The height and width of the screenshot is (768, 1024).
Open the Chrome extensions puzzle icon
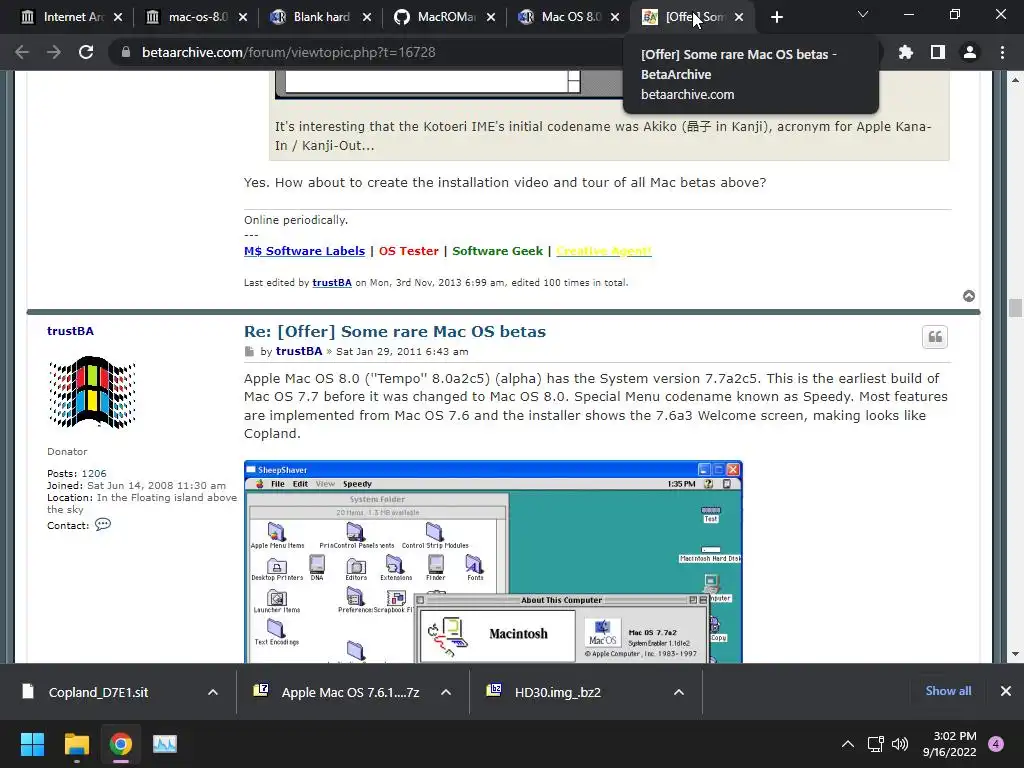pos(906,52)
